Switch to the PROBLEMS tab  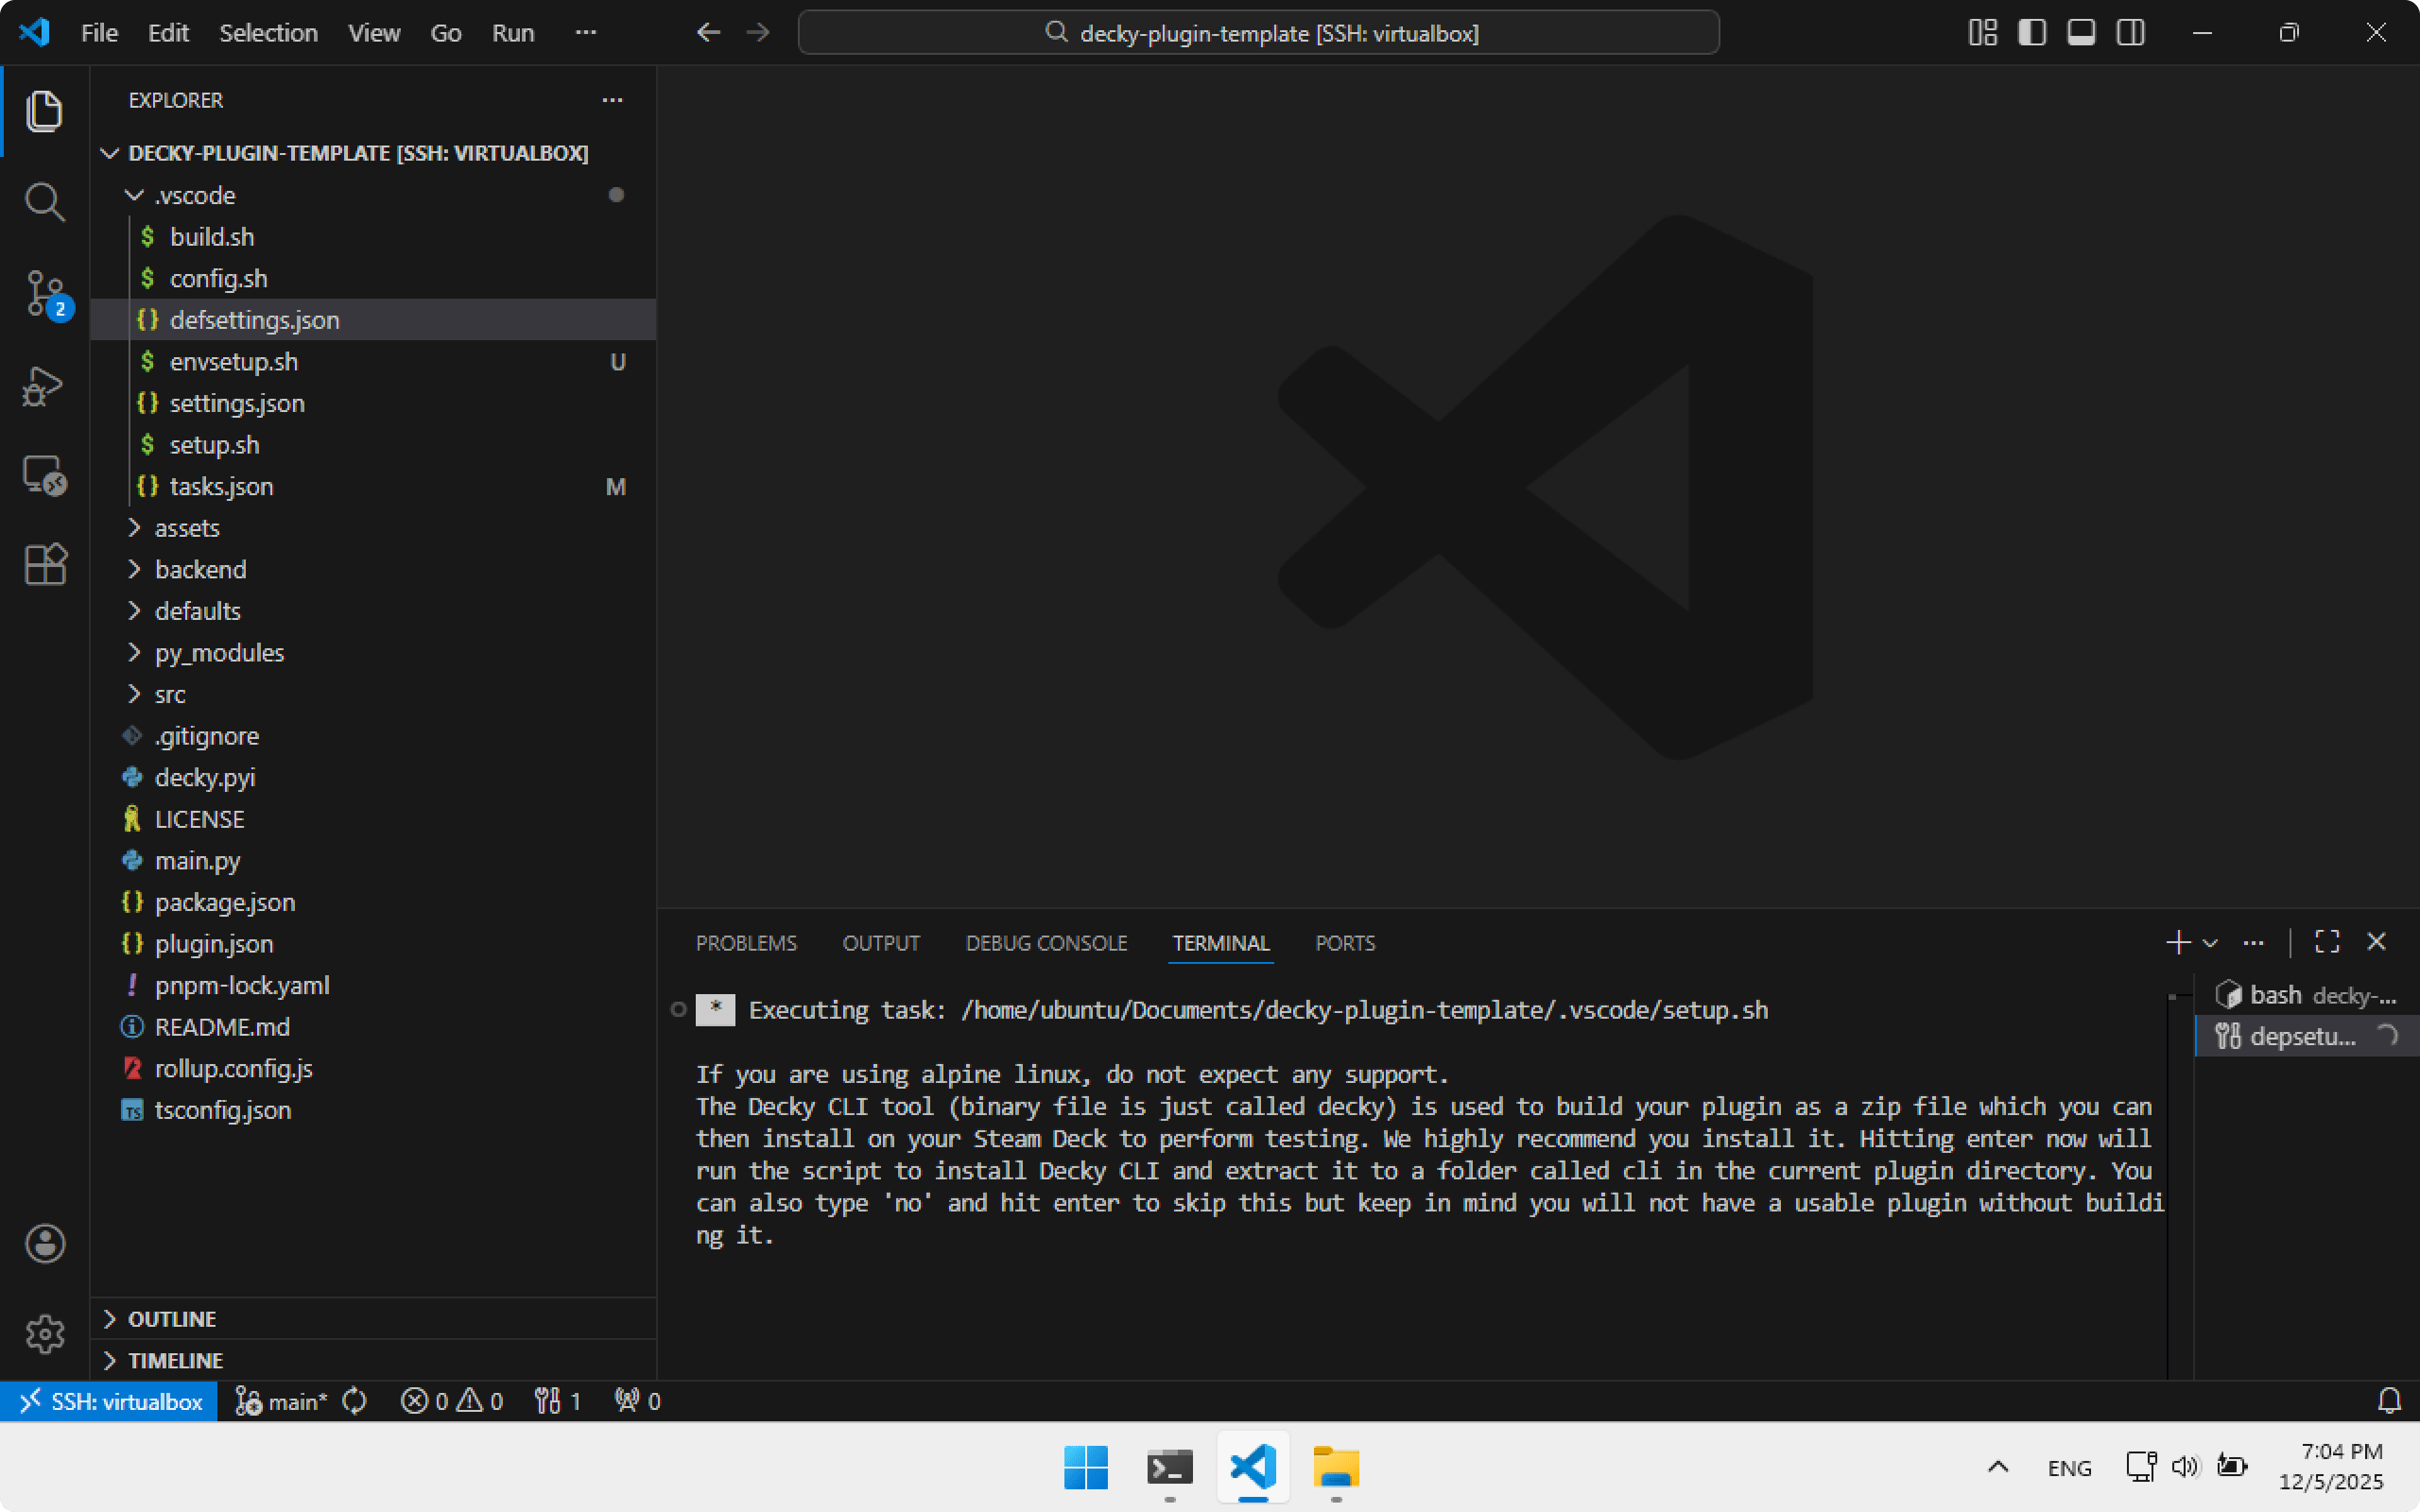pos(746,943)
